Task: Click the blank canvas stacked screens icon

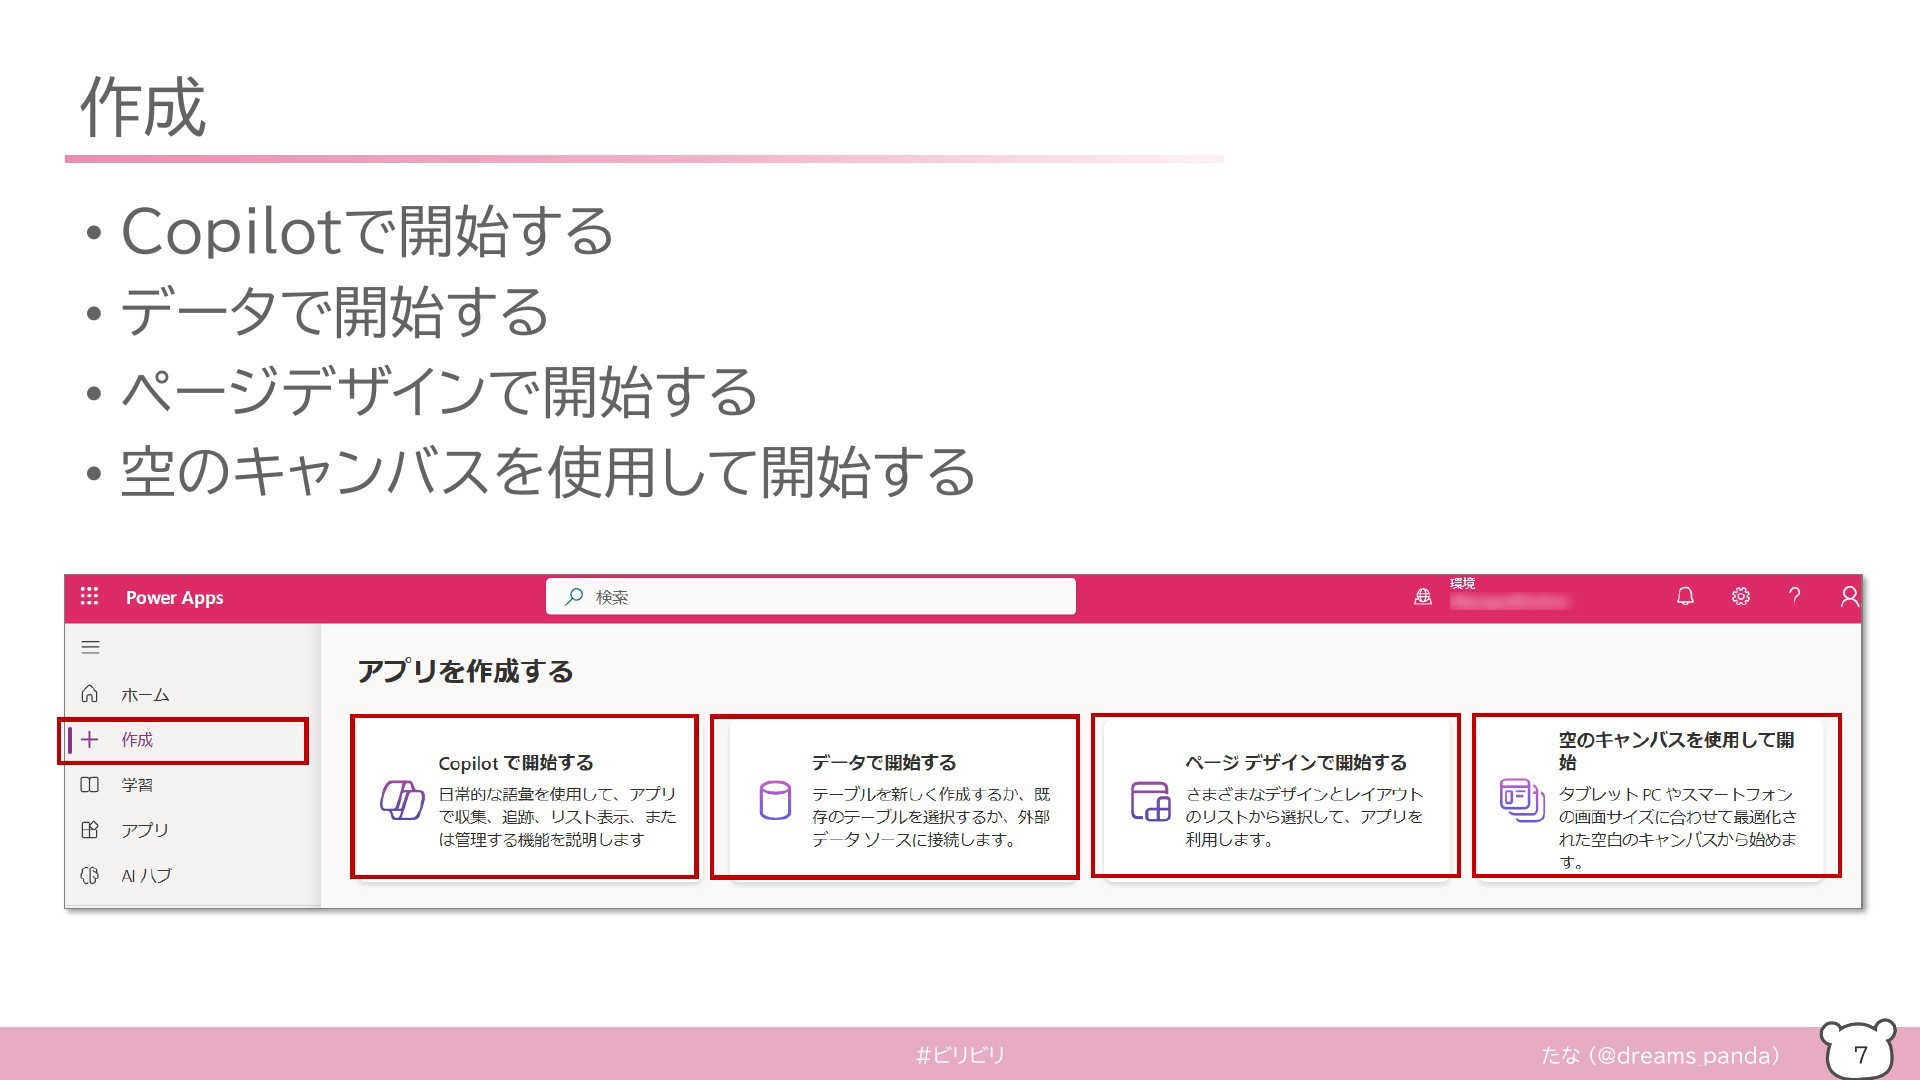Action: point(1522,801)
